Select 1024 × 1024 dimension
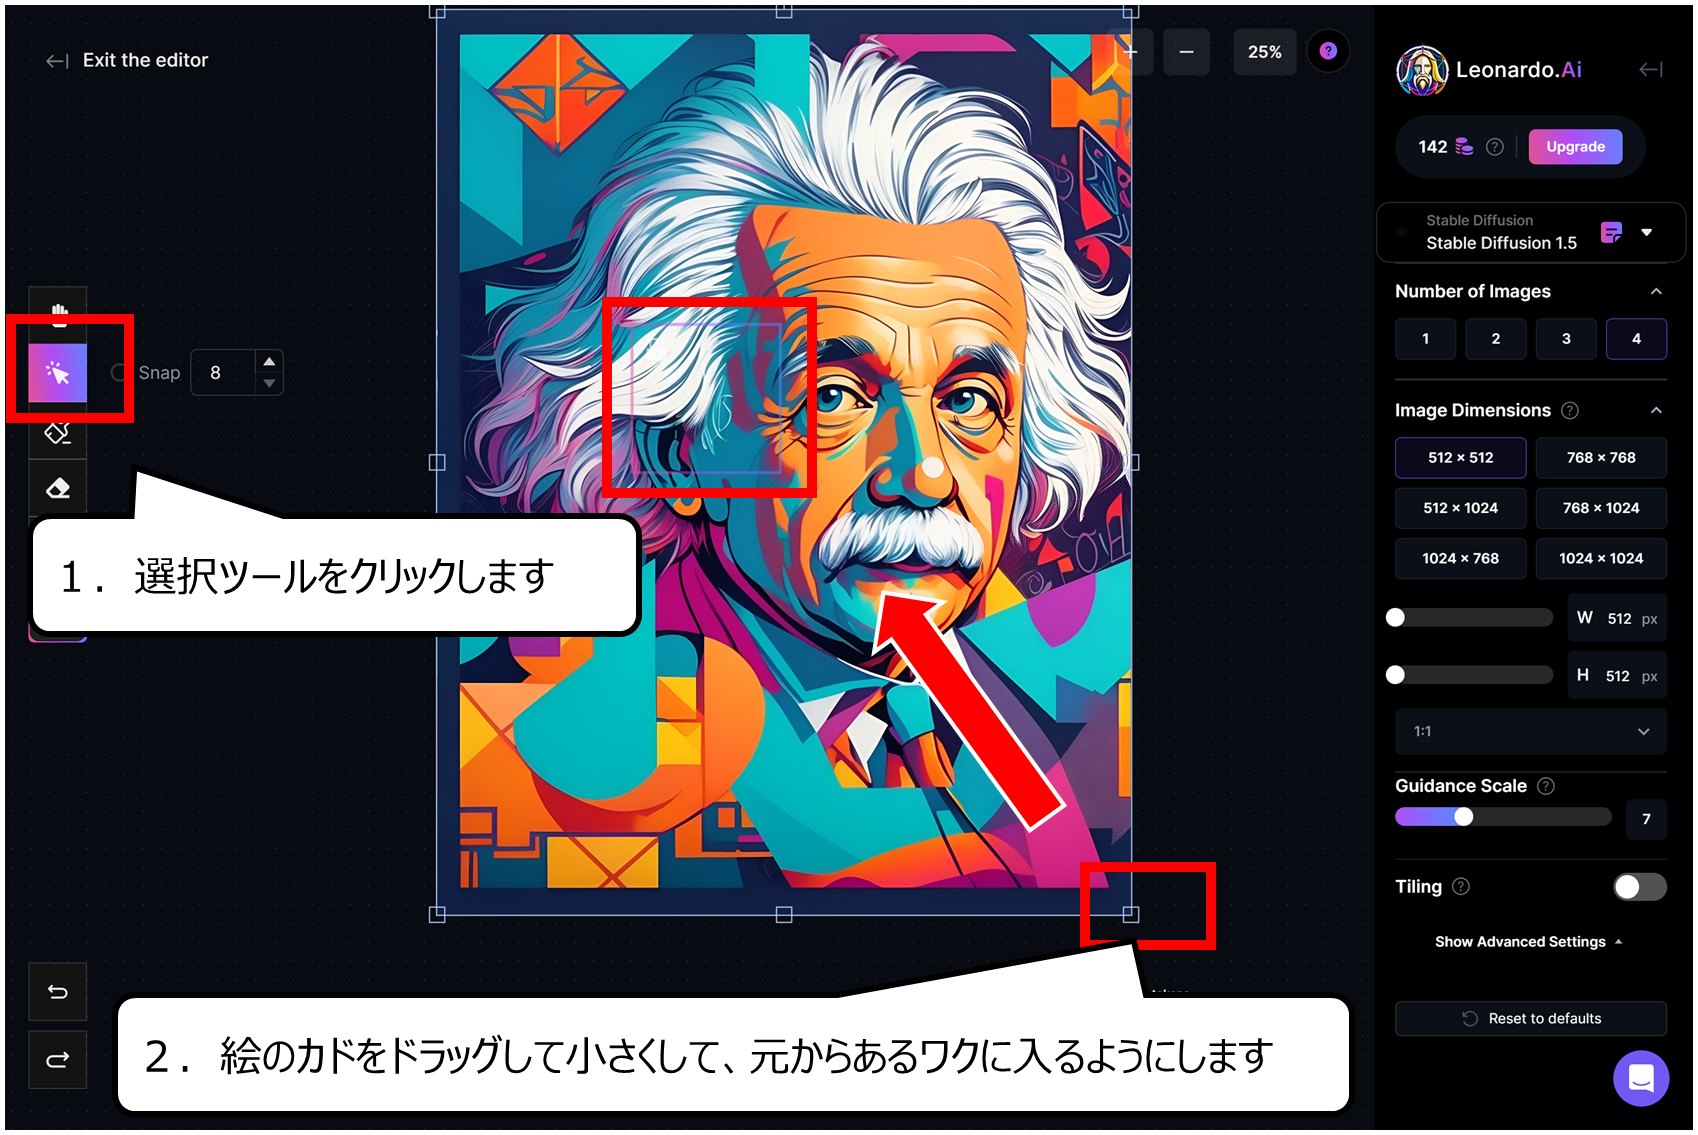 point(1601,558)
